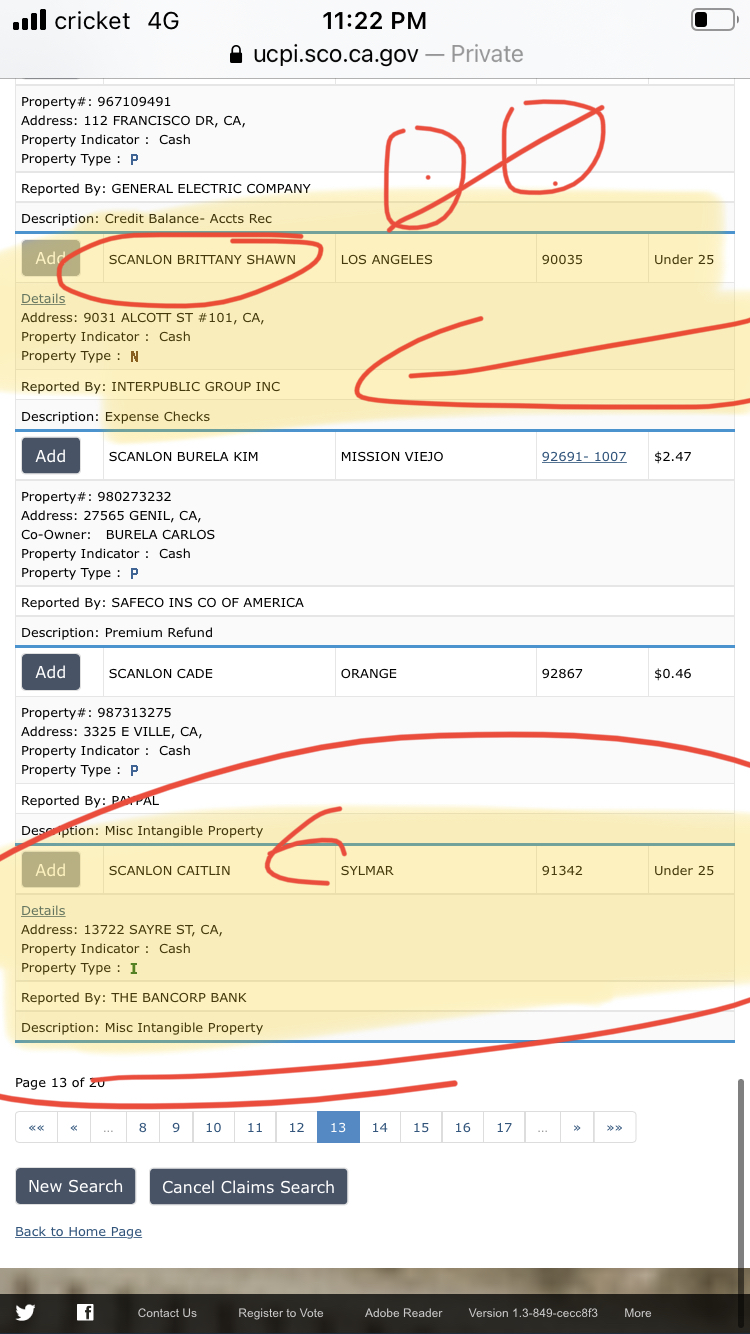Select the $2.47 amount cell
Screen dimensions: 750x1334
coord(691,456)
